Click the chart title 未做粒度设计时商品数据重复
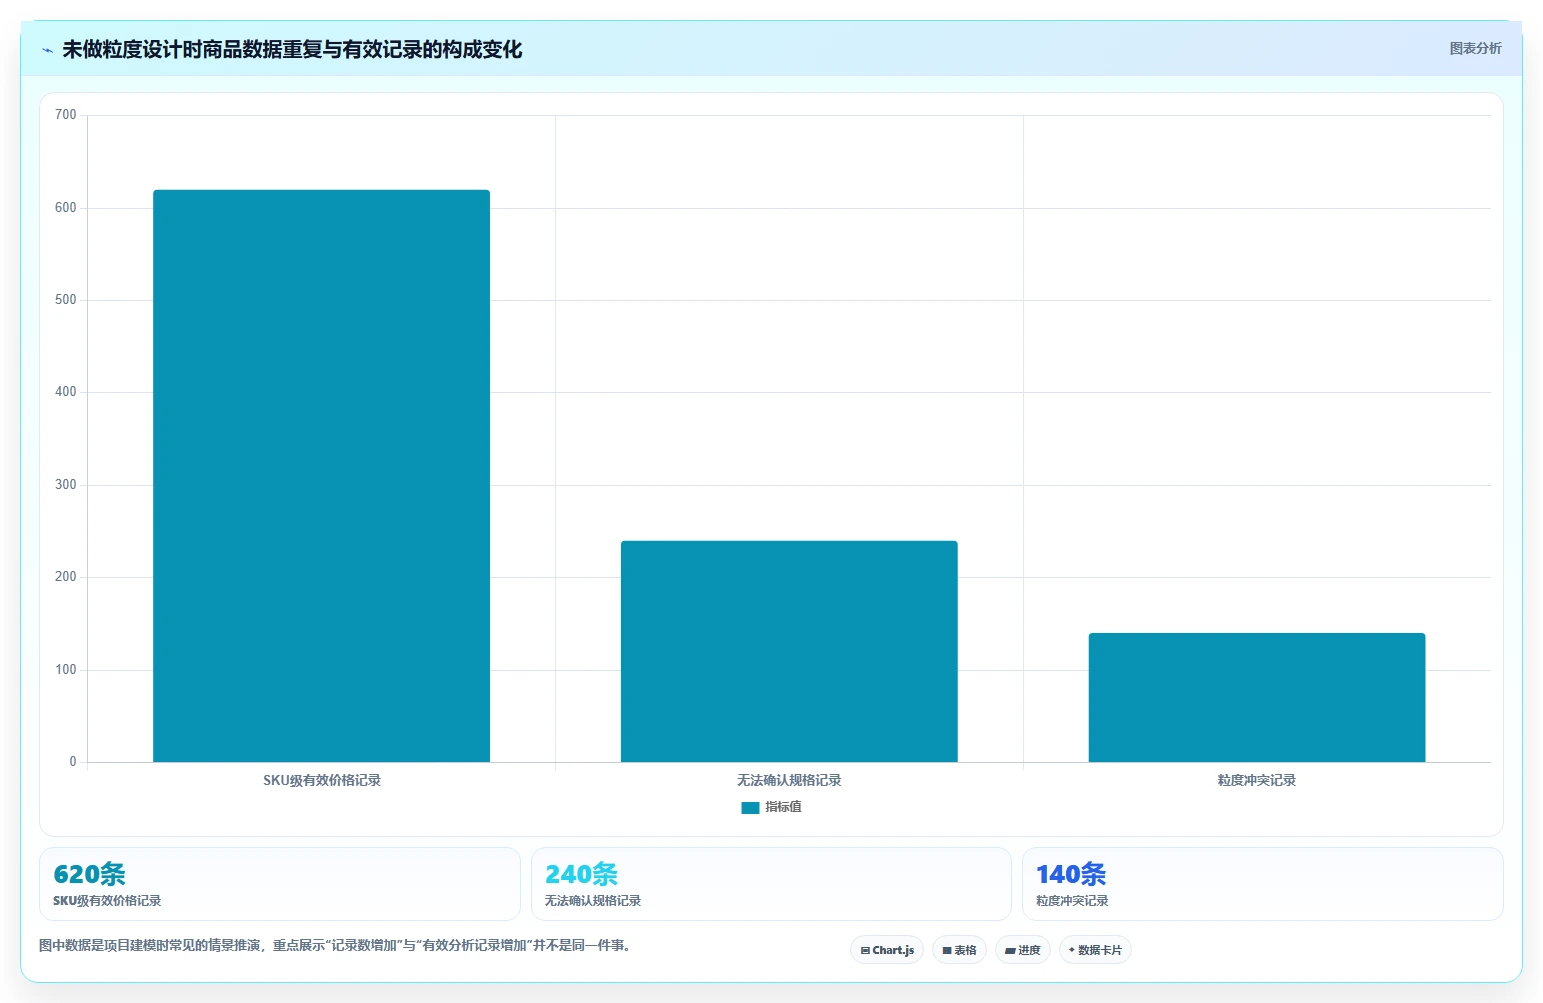This screenshot has height=1003, width=1543. [x=292, y=49]
